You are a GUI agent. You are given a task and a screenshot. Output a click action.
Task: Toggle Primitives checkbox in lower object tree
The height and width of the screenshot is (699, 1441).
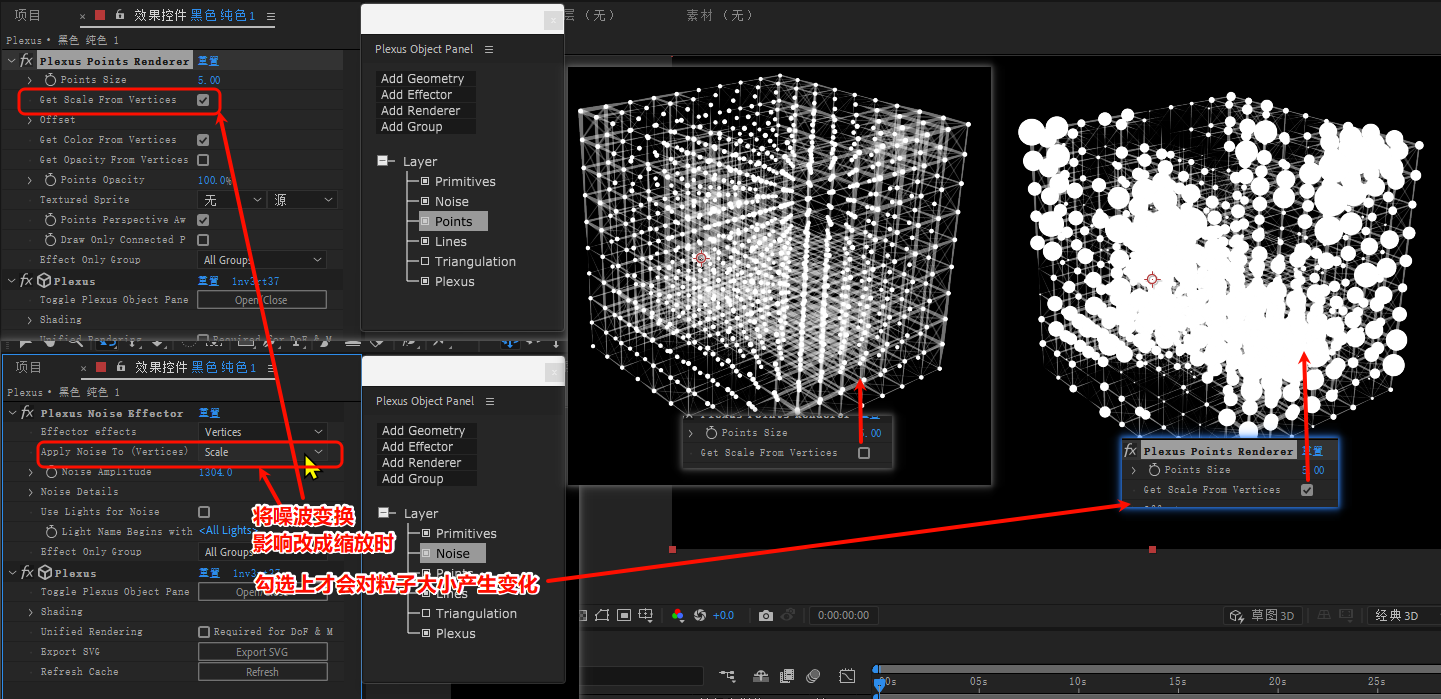[x=426, y=534]
